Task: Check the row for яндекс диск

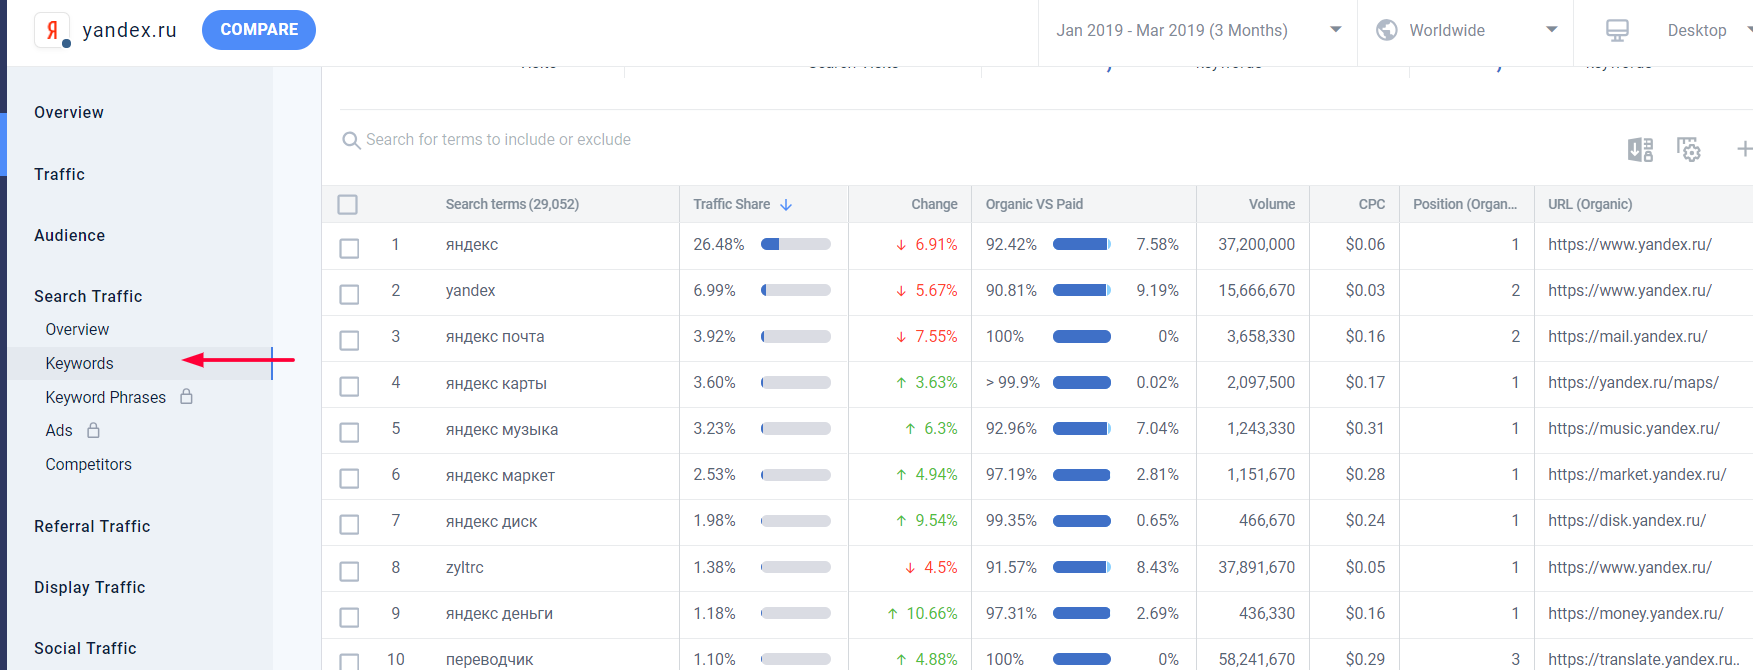Action: pyautogui.click(x=349, y=524)
